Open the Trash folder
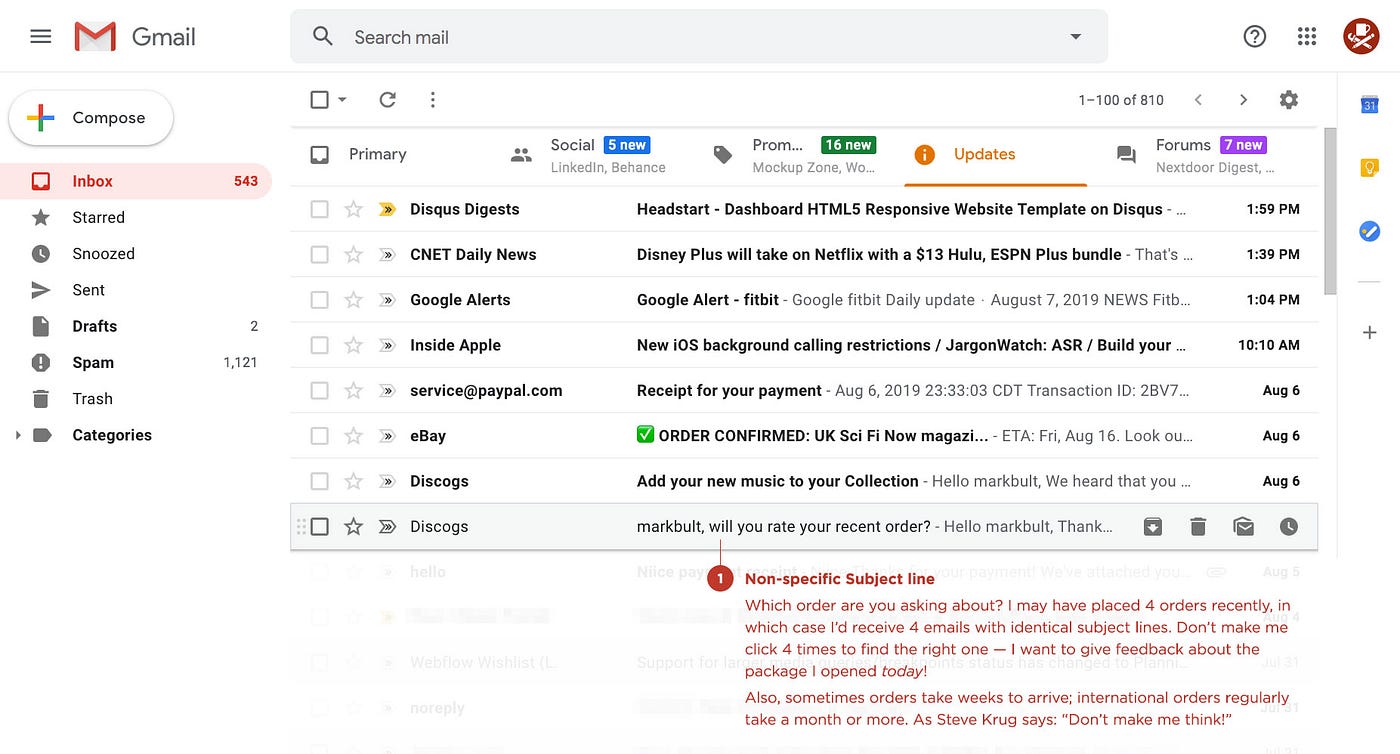Viewport: 1400px width, 754px height. [136, 399]
